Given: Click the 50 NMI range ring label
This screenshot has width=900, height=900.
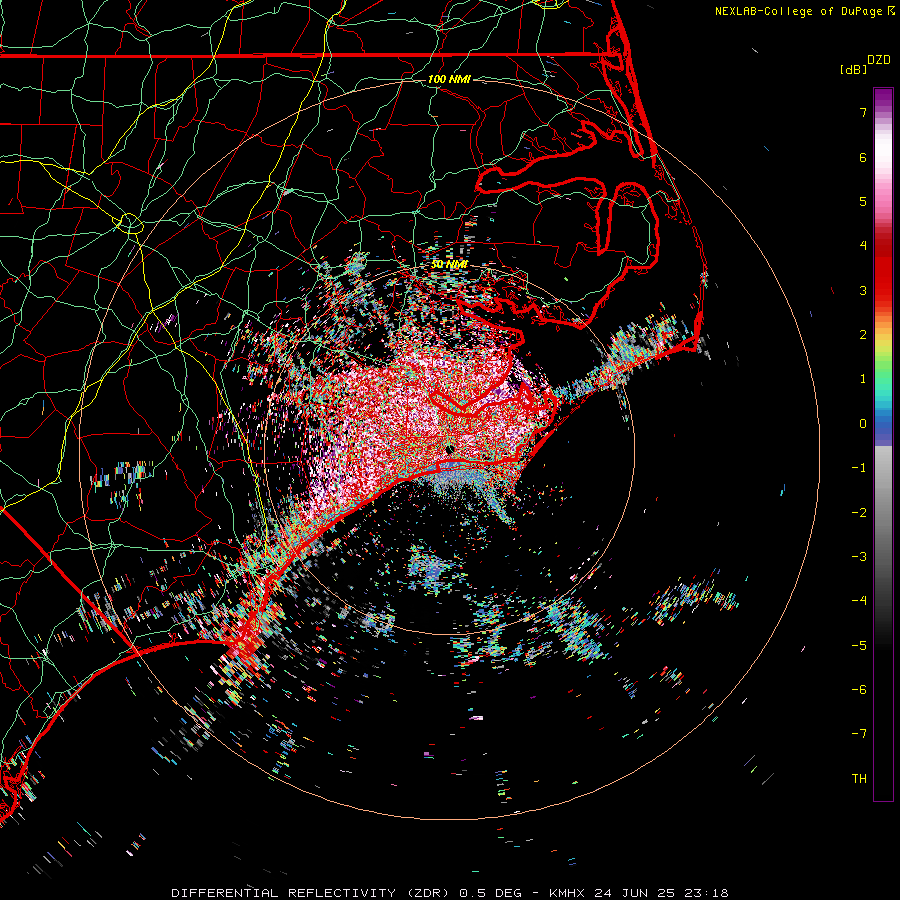Looking at the screenshot, I should pyautogui.click(x=449, y=264).
